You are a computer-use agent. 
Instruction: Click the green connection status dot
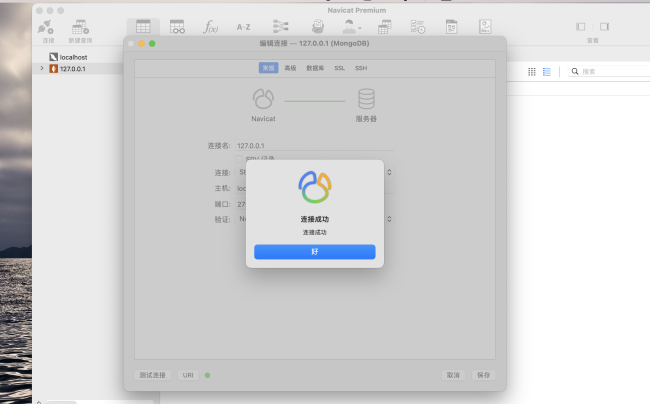[208, 375]
